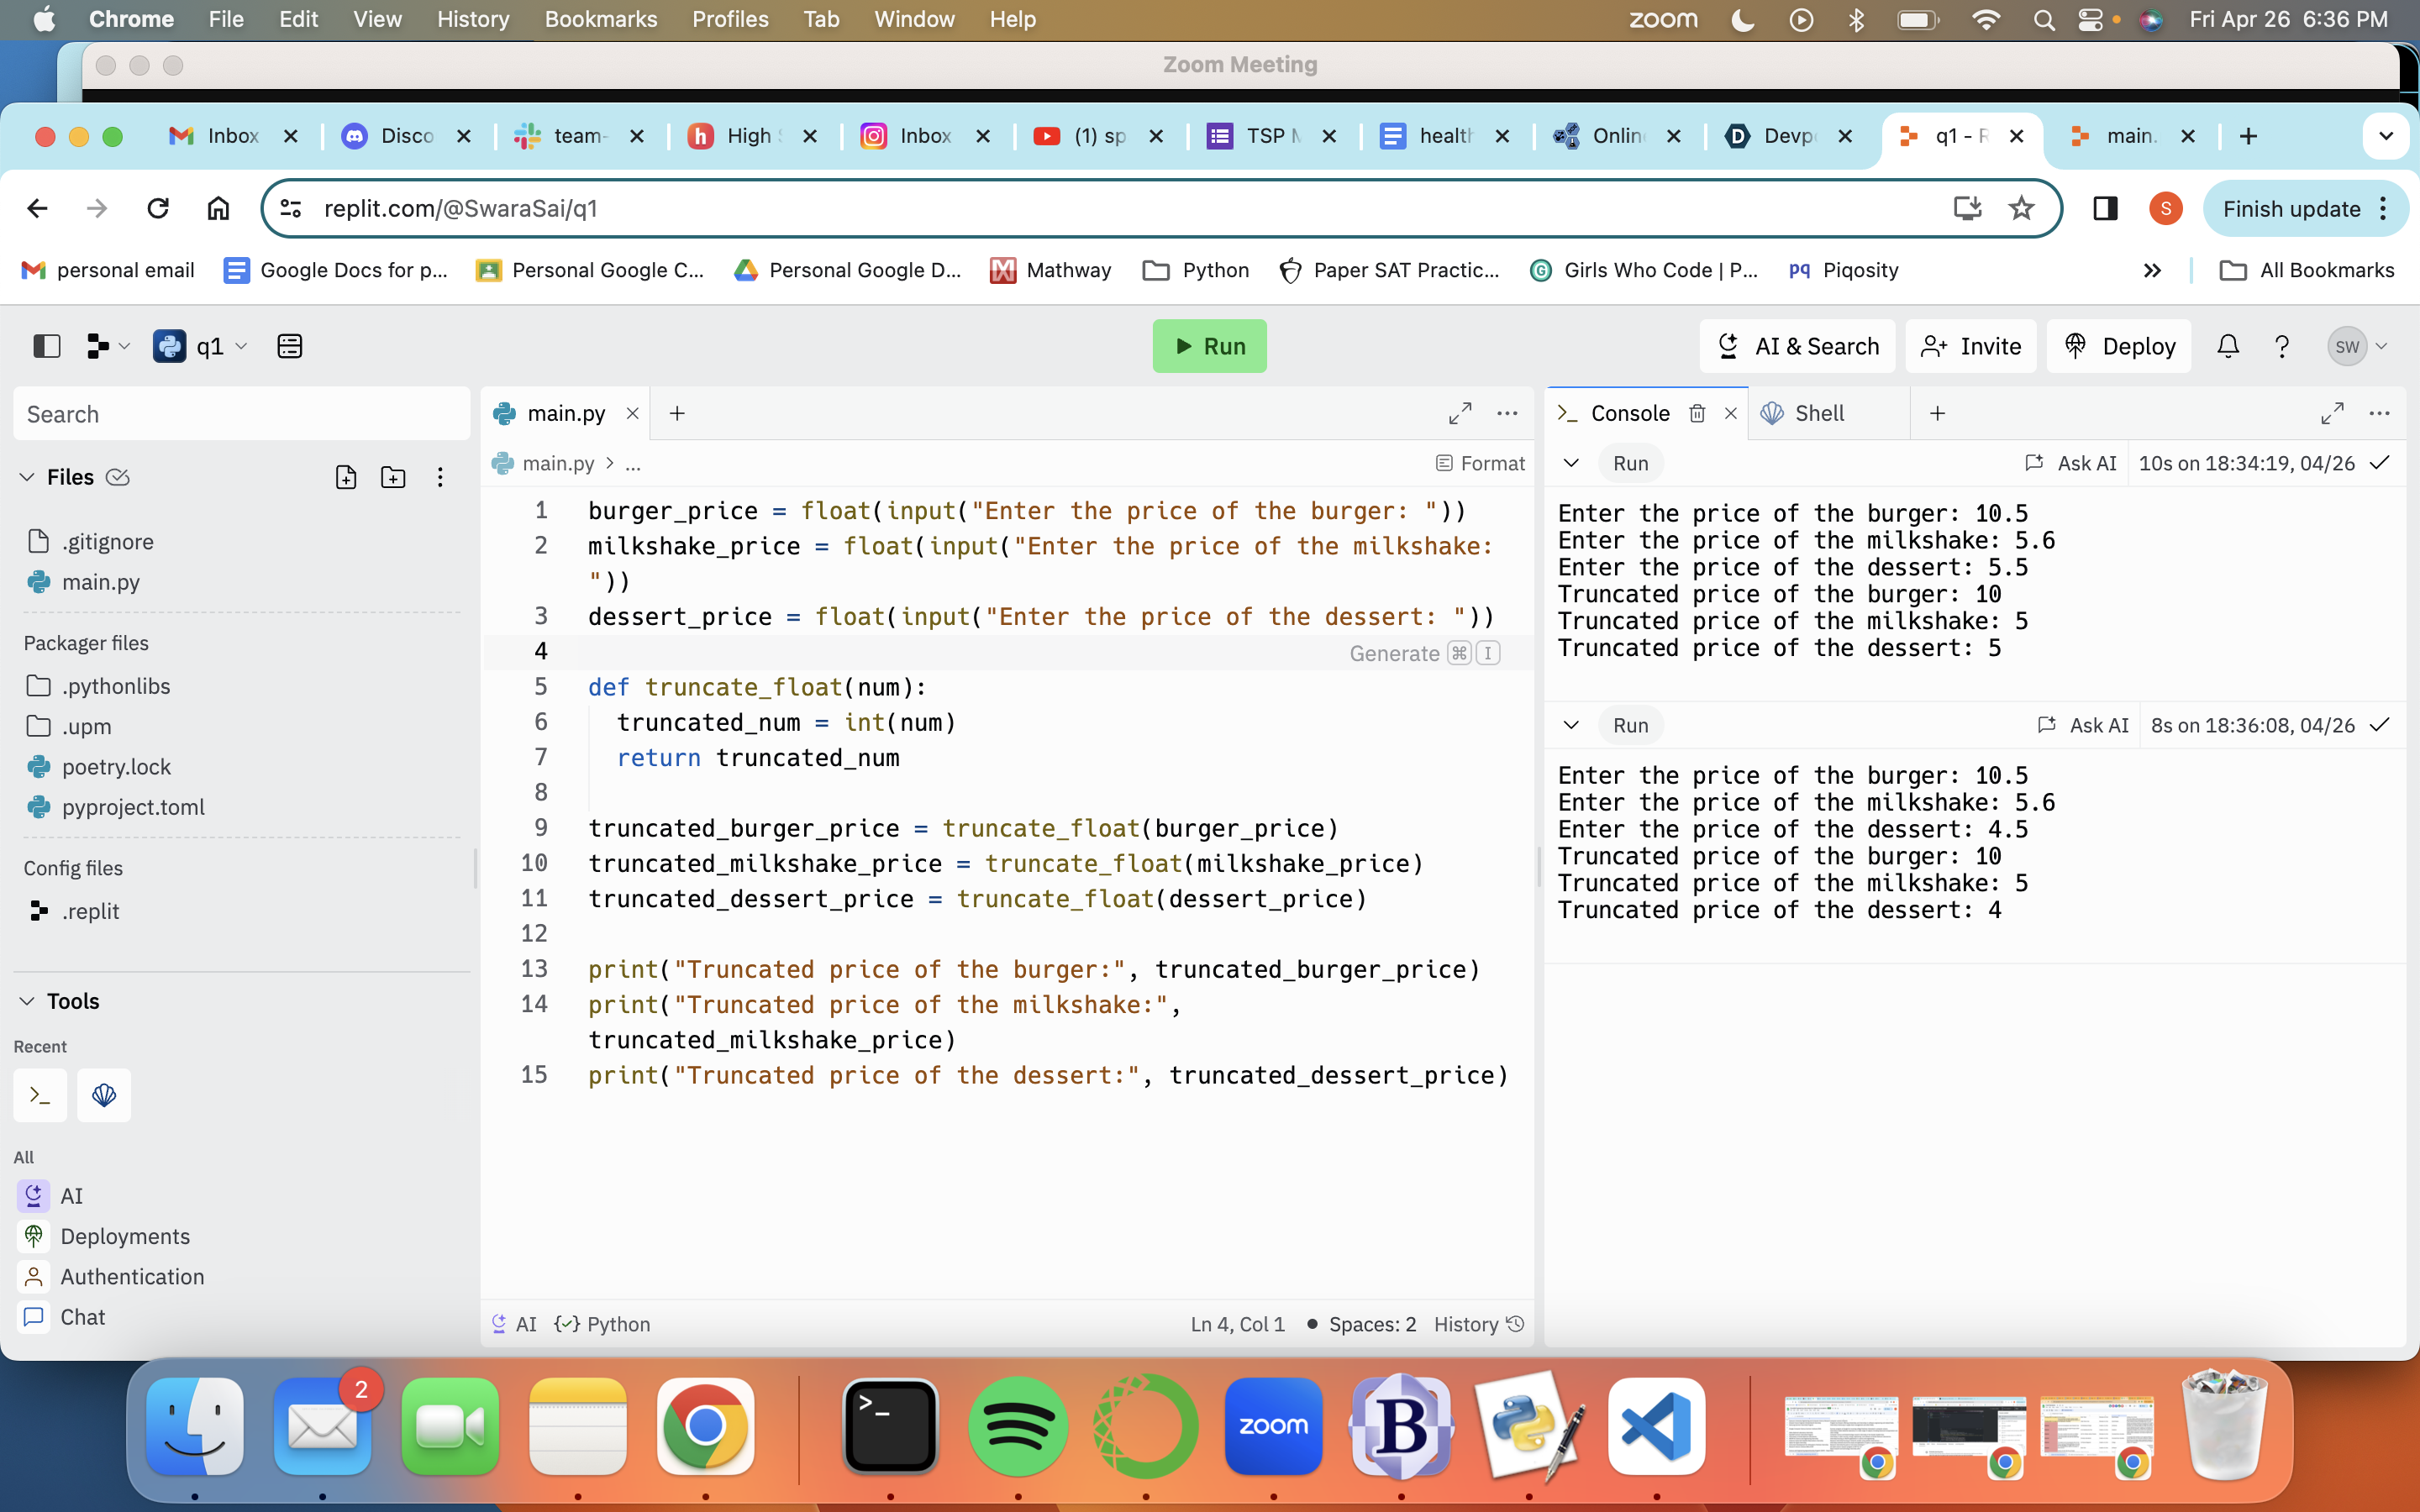Collapse the Tools section
This screenshot has height=1512, width=2420.
click(27, 1001)
